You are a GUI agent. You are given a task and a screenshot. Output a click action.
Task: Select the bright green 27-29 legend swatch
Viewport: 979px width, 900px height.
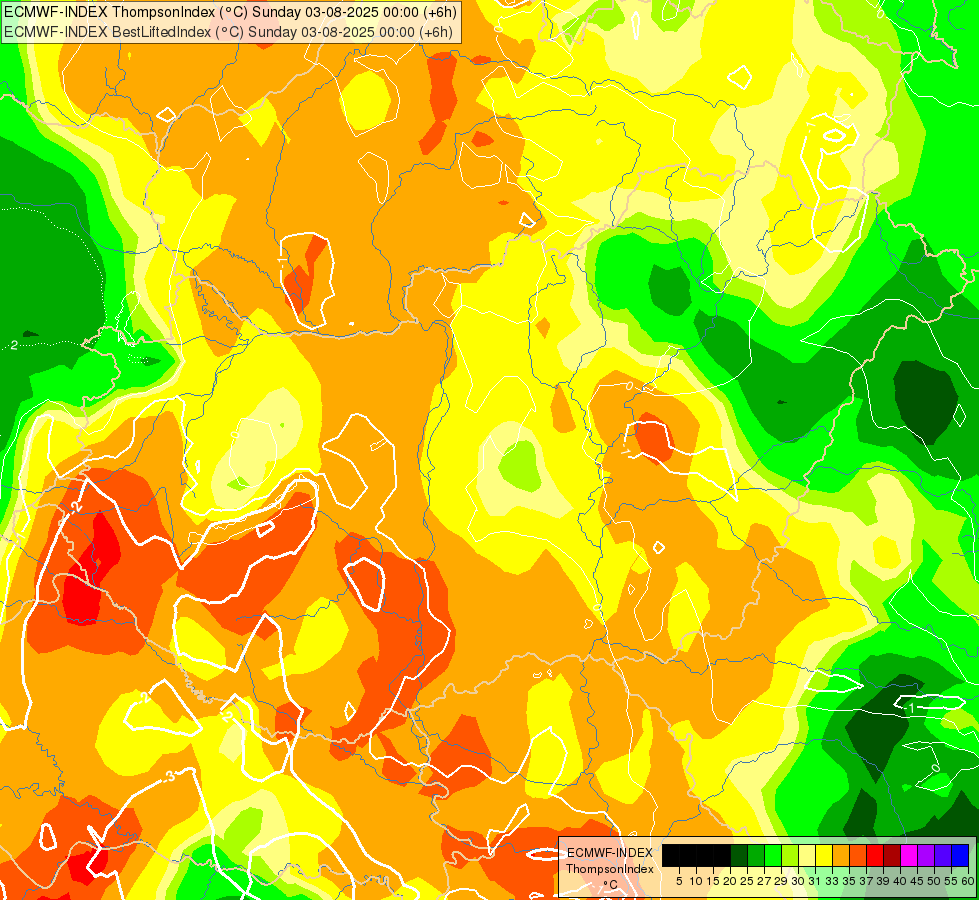[773, 856]
